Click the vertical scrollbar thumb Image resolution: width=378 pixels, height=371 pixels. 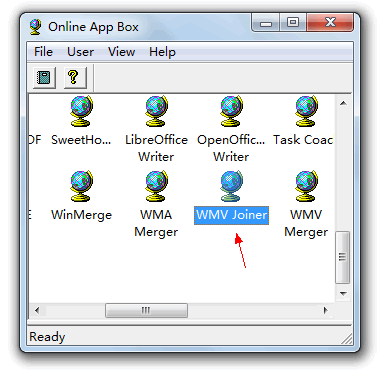(x=343, y=257)
